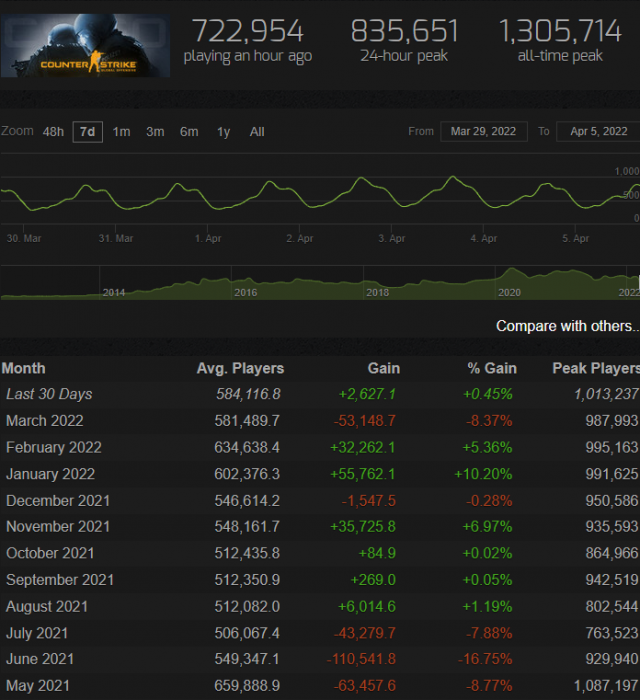Click the Month column header
640x700 pixels.
[24, 368]
